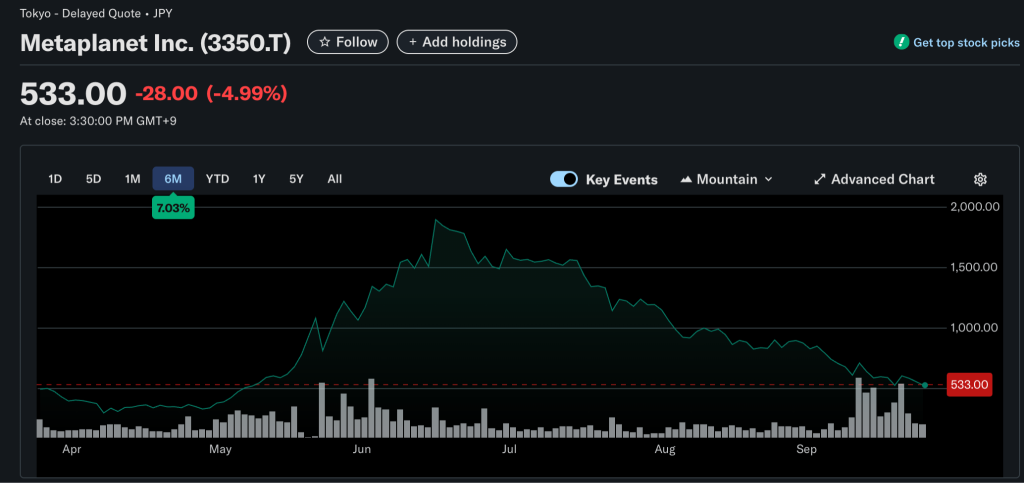This screenshot has height=483, width=1024.
Task: Select the 5D time range tab
Action: pos(93,179)
